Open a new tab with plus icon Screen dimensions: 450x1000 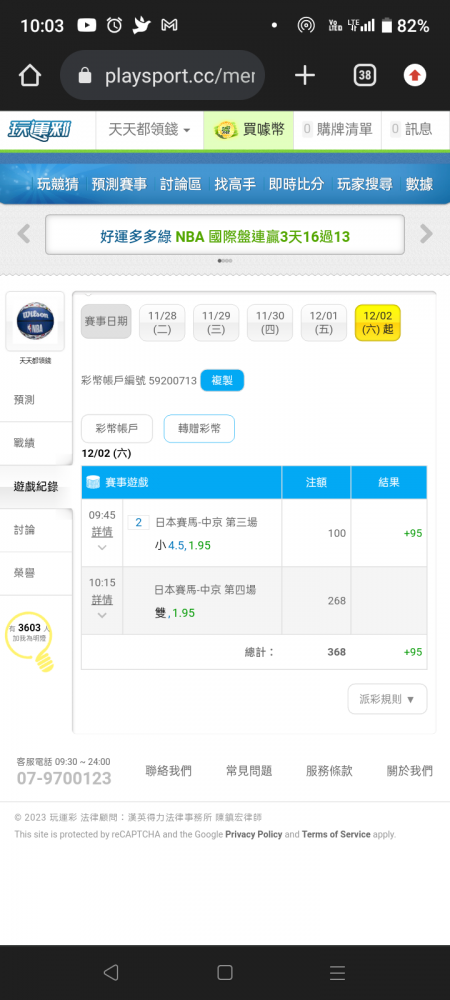coord(305,76)
